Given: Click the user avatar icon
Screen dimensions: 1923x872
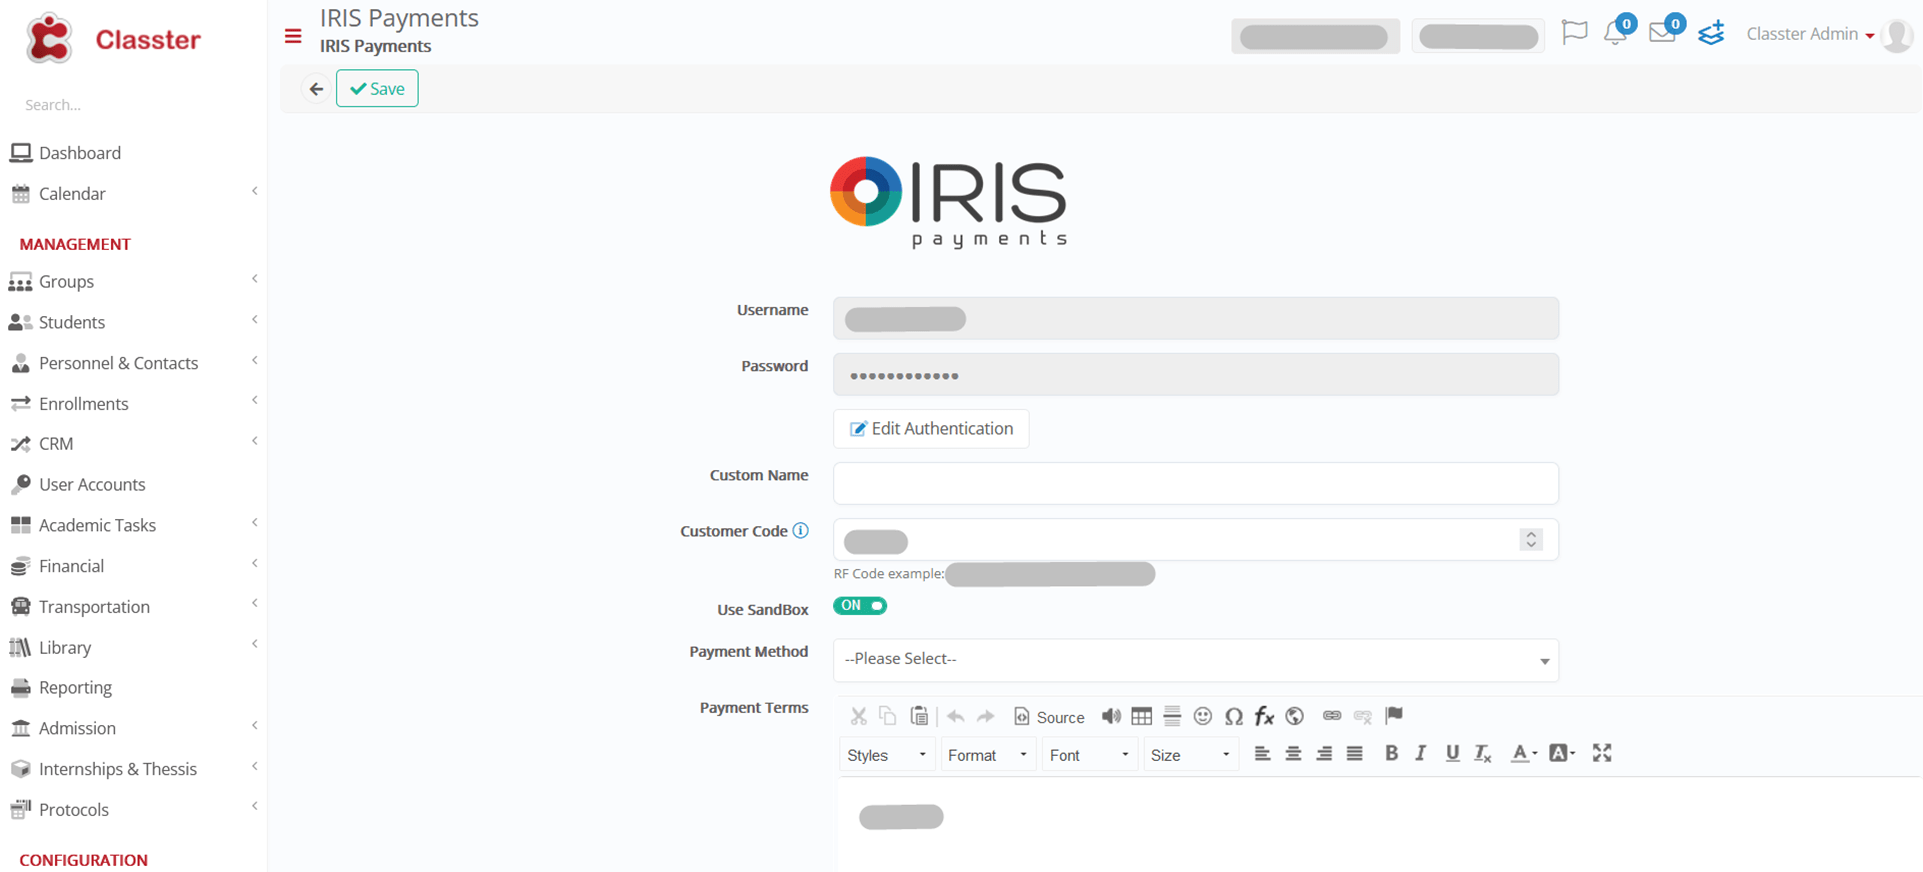Looking at the screenshot, I should click(1896, 35).
